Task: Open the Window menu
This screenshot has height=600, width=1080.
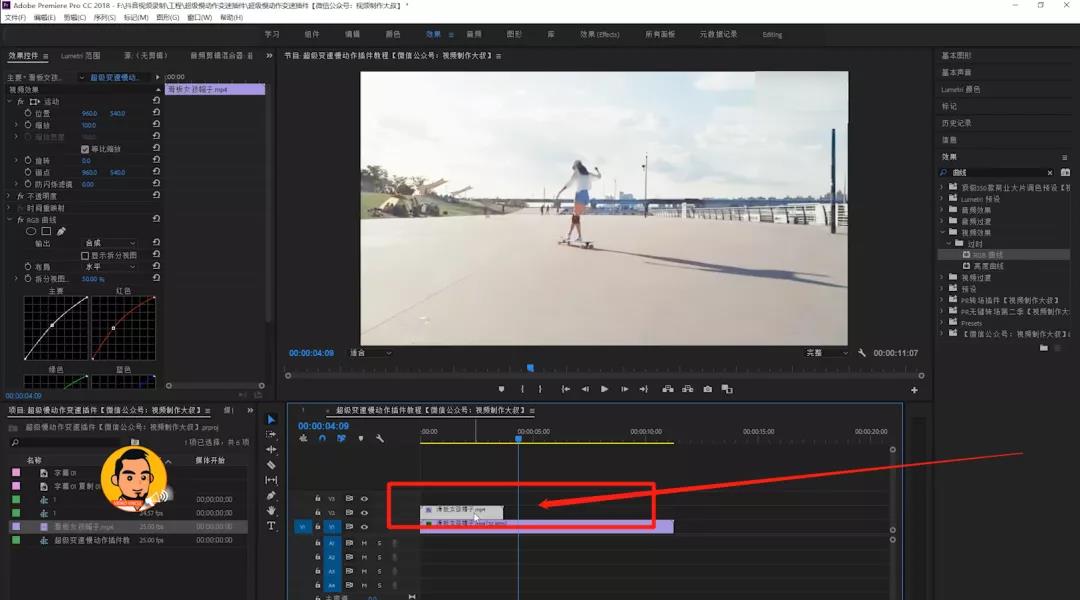Action: point(200,17)
